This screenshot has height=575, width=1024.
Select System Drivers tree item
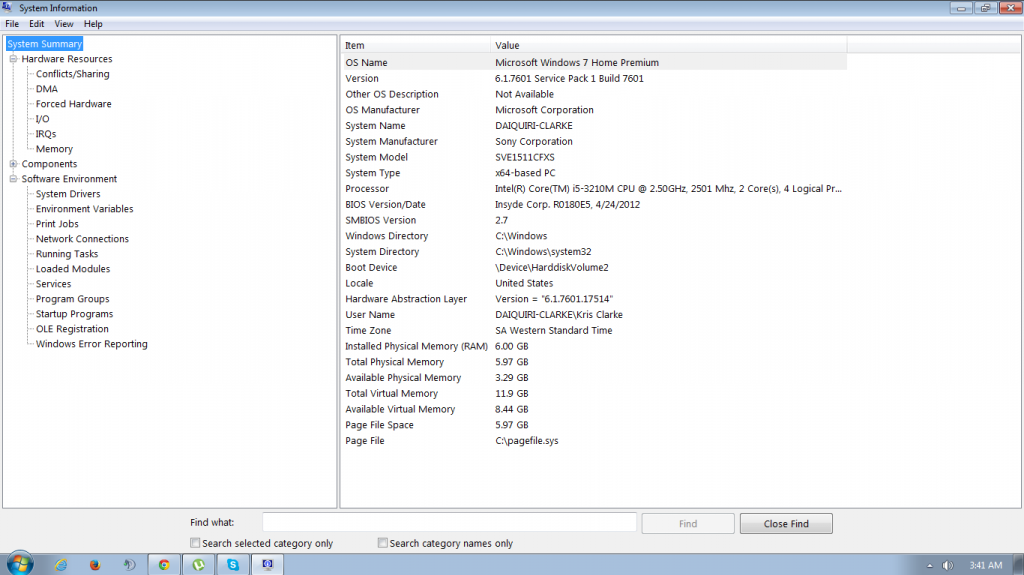[68, 194]
